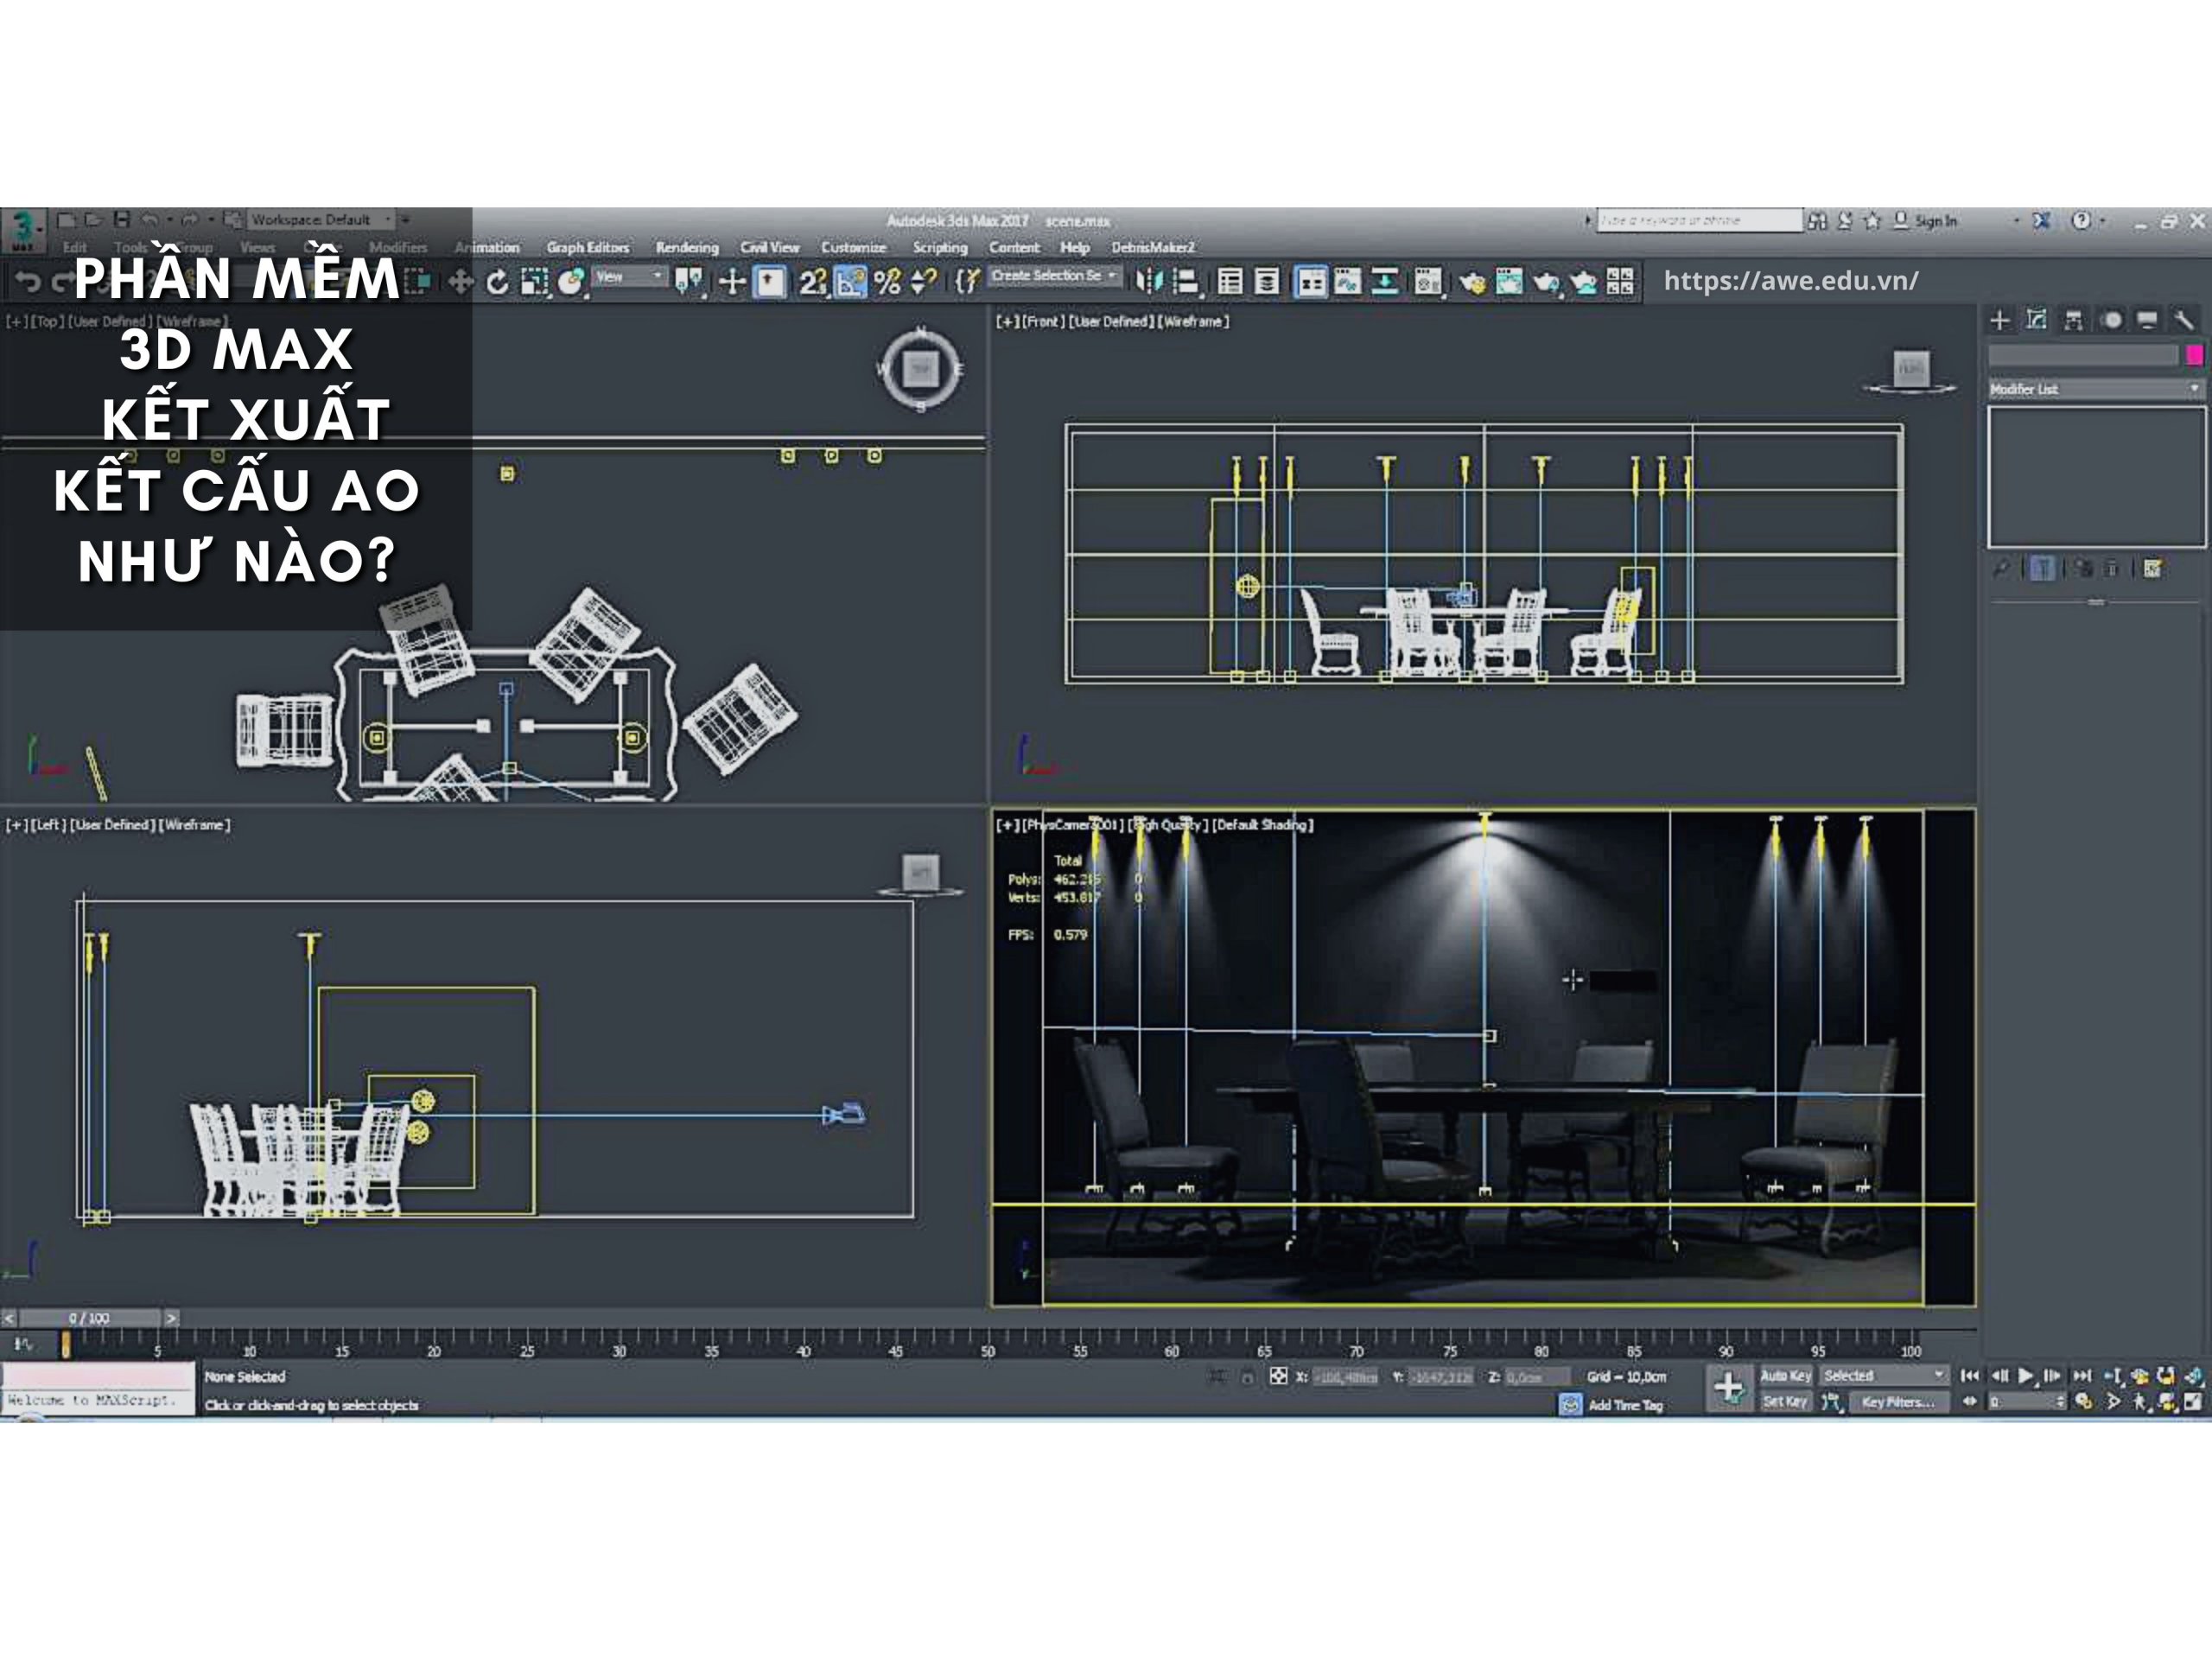Image resolution: width=2212 pixels, height=1659 pixels.
Task: Open the Create tab in command panel
Action: (x=1999, y=320)
